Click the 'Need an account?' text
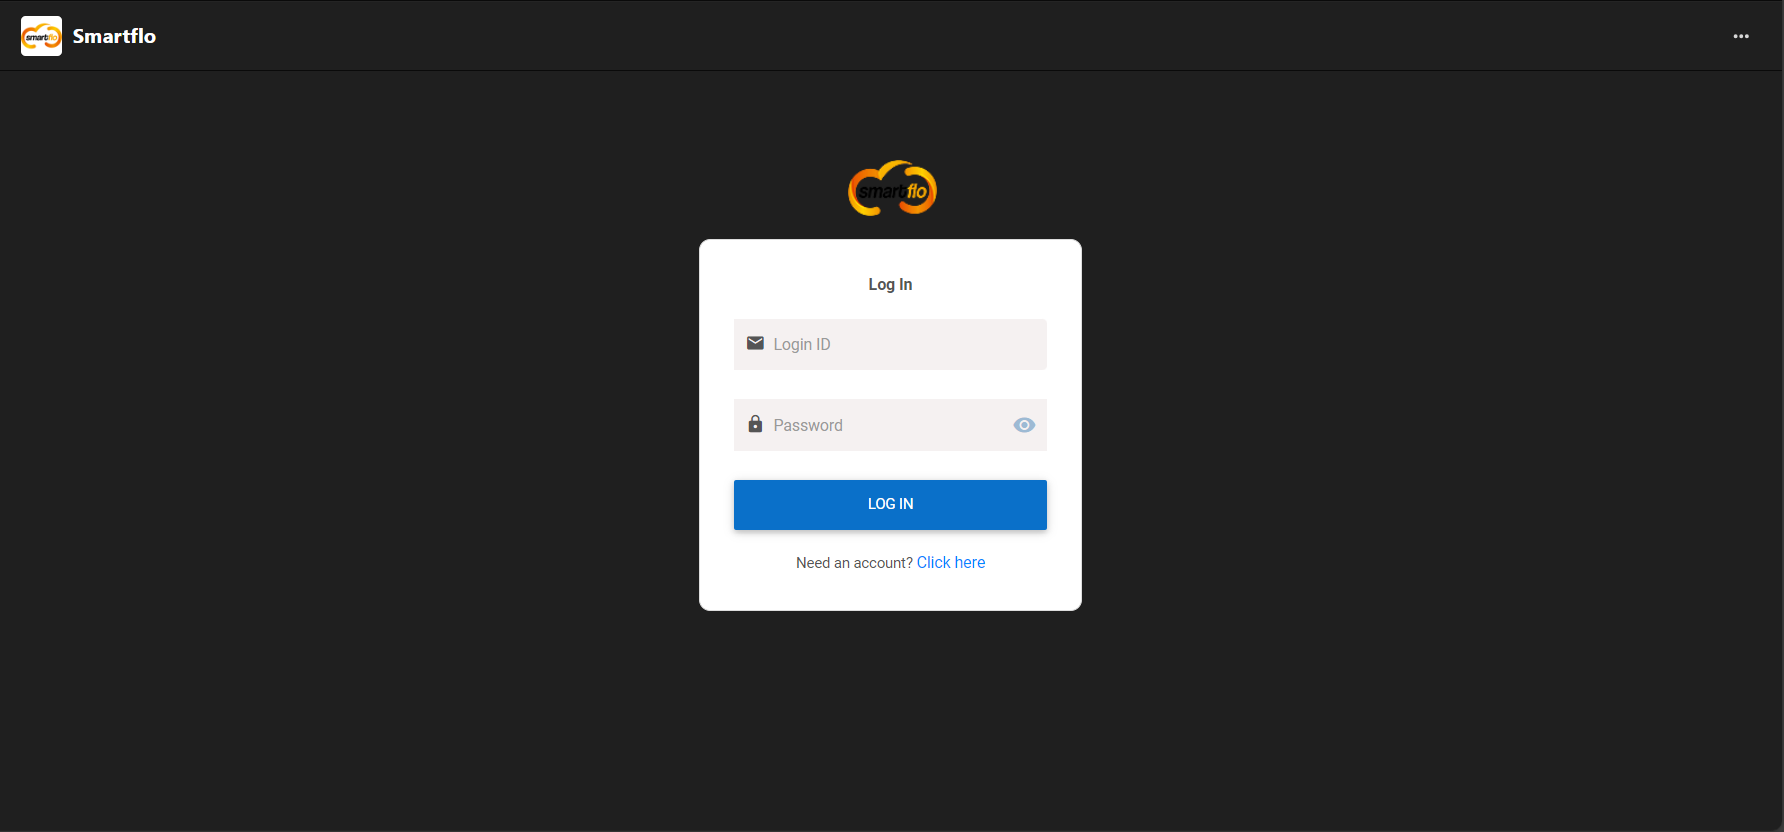 tap(854, 563)
